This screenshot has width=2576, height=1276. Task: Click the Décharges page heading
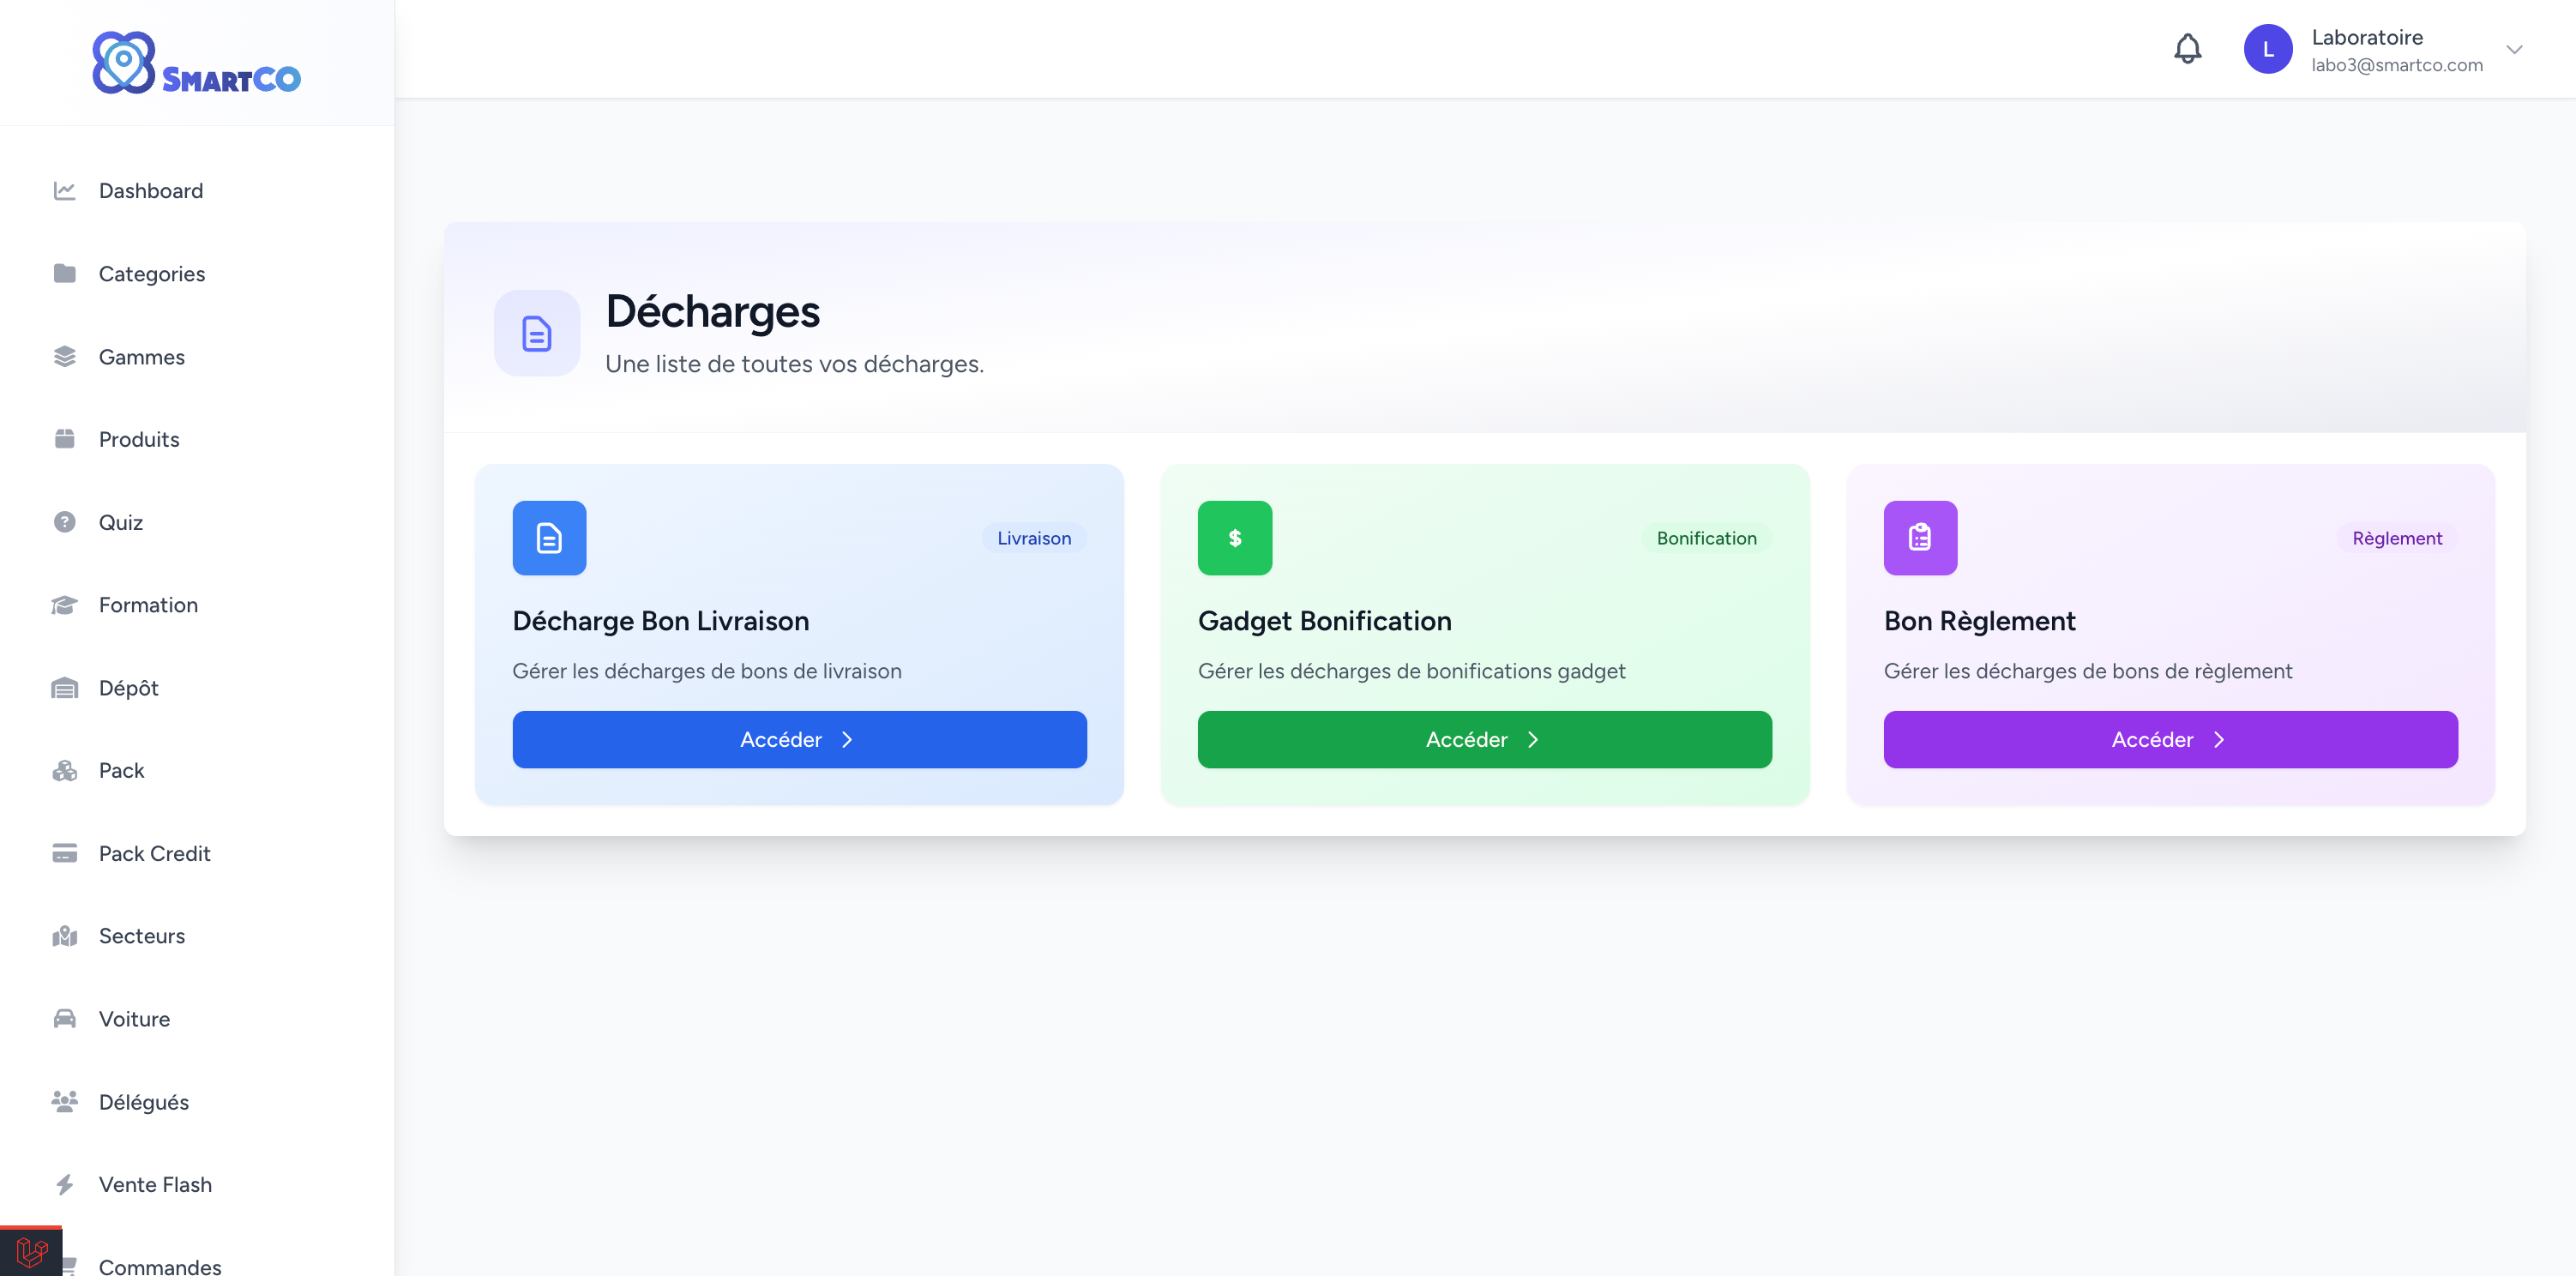712,311
